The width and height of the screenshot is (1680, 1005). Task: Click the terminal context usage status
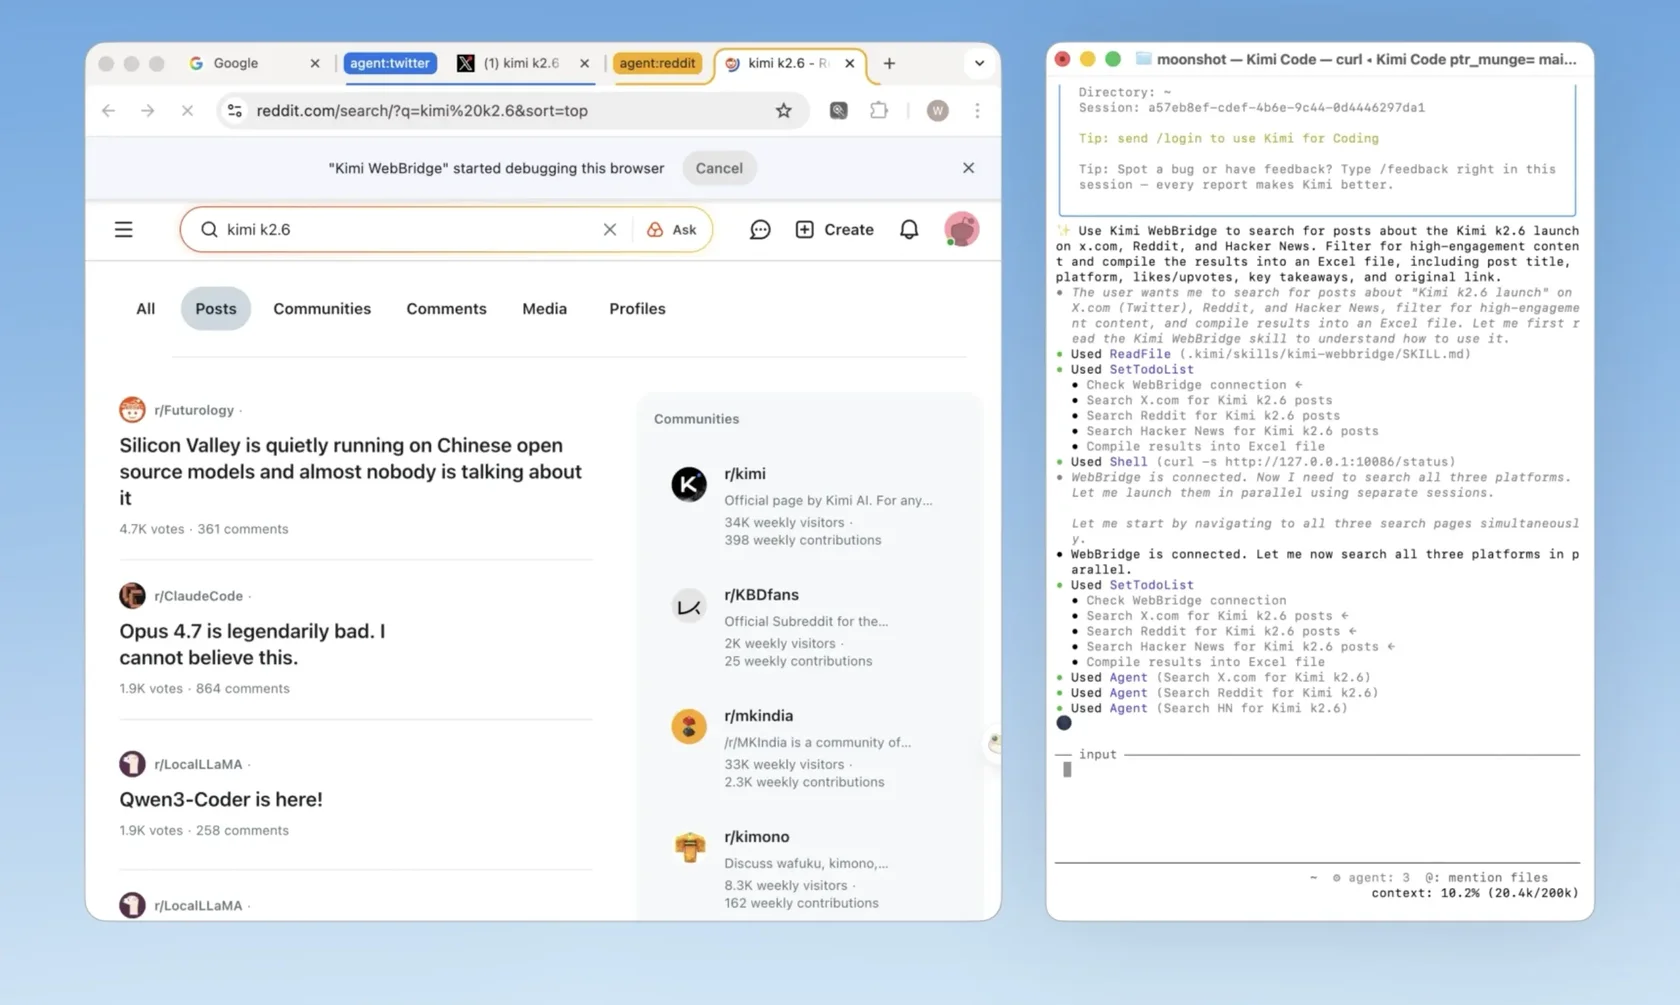point(1474,893)
